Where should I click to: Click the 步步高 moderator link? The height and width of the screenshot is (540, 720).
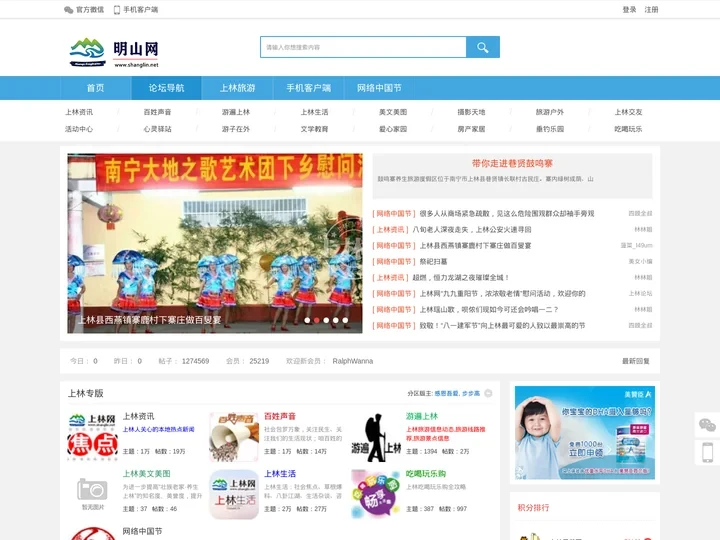(471, 394)
